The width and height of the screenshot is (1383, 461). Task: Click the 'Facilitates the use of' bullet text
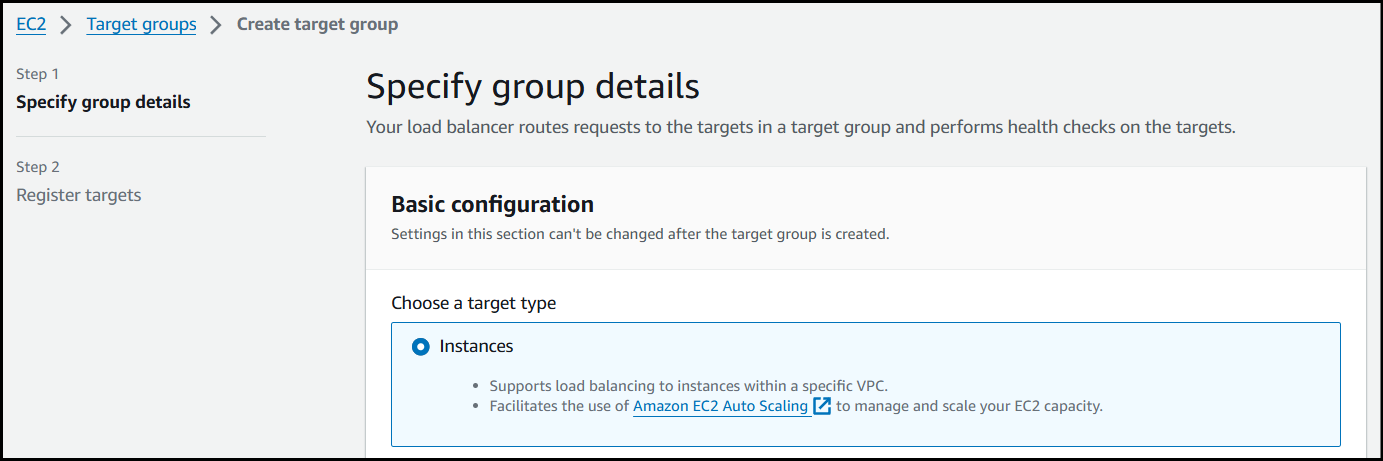[x=558, y=406]
